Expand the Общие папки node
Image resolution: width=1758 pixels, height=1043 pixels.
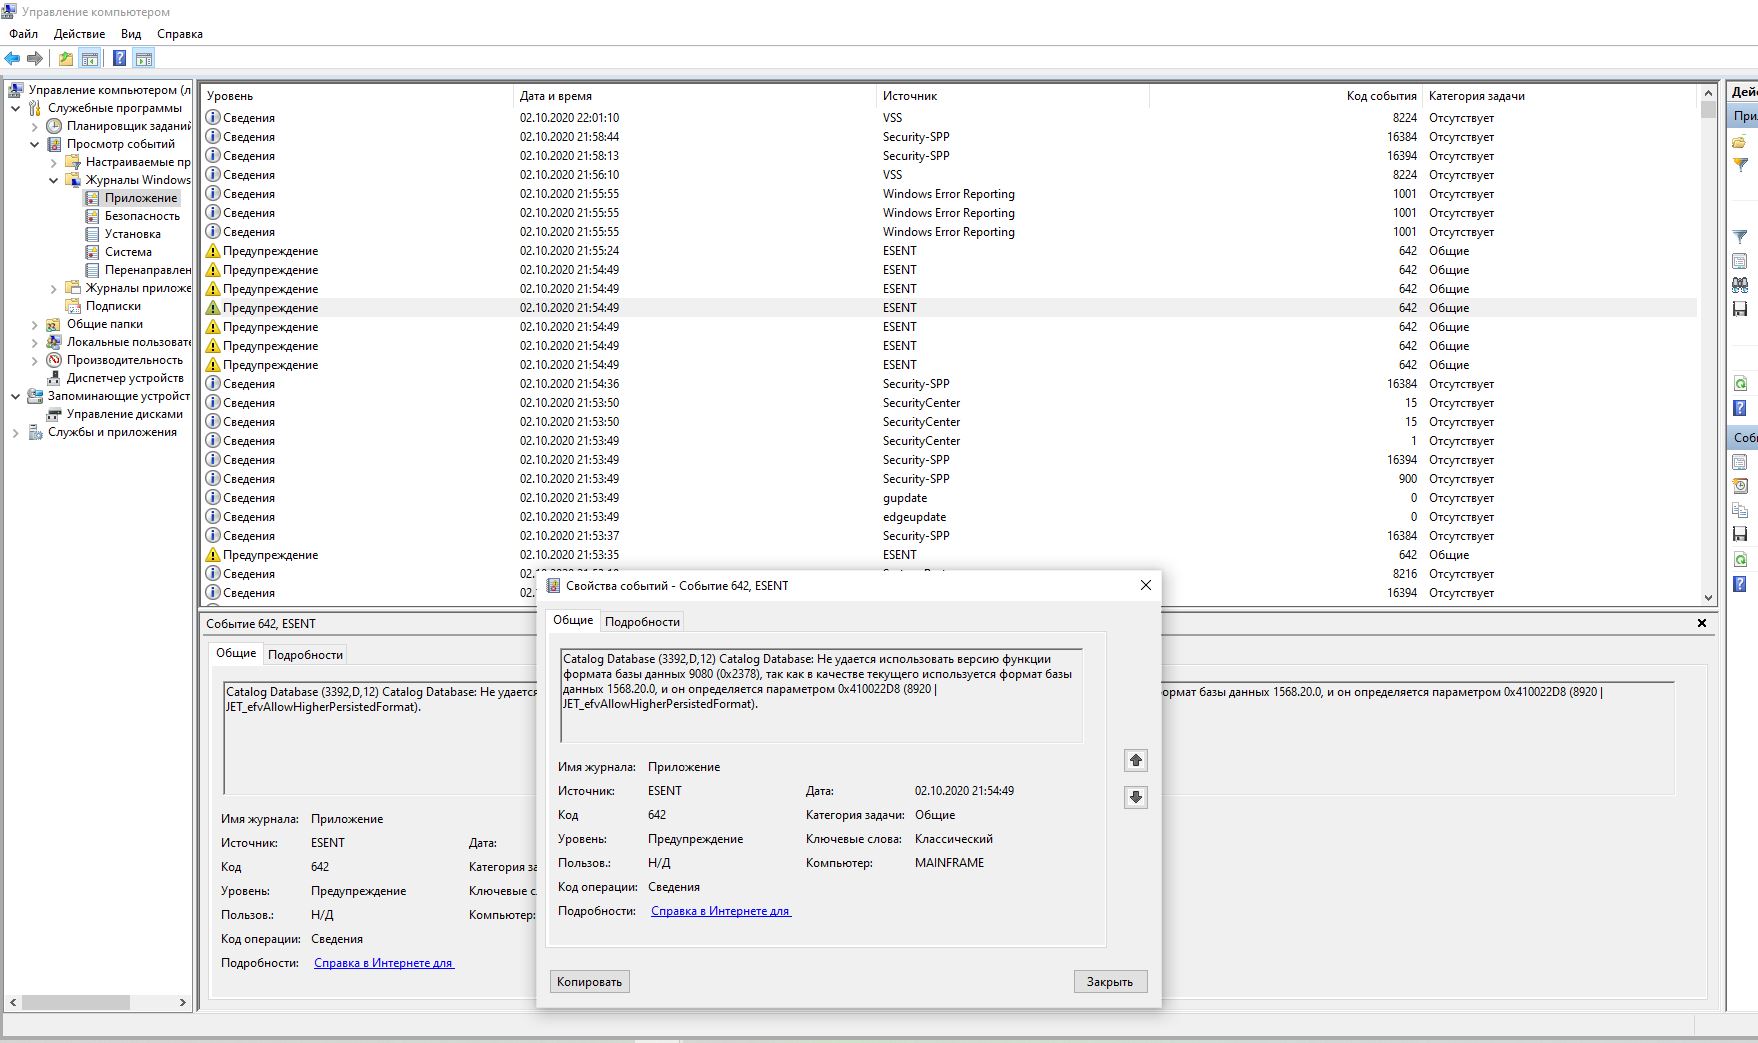[35, 324]
